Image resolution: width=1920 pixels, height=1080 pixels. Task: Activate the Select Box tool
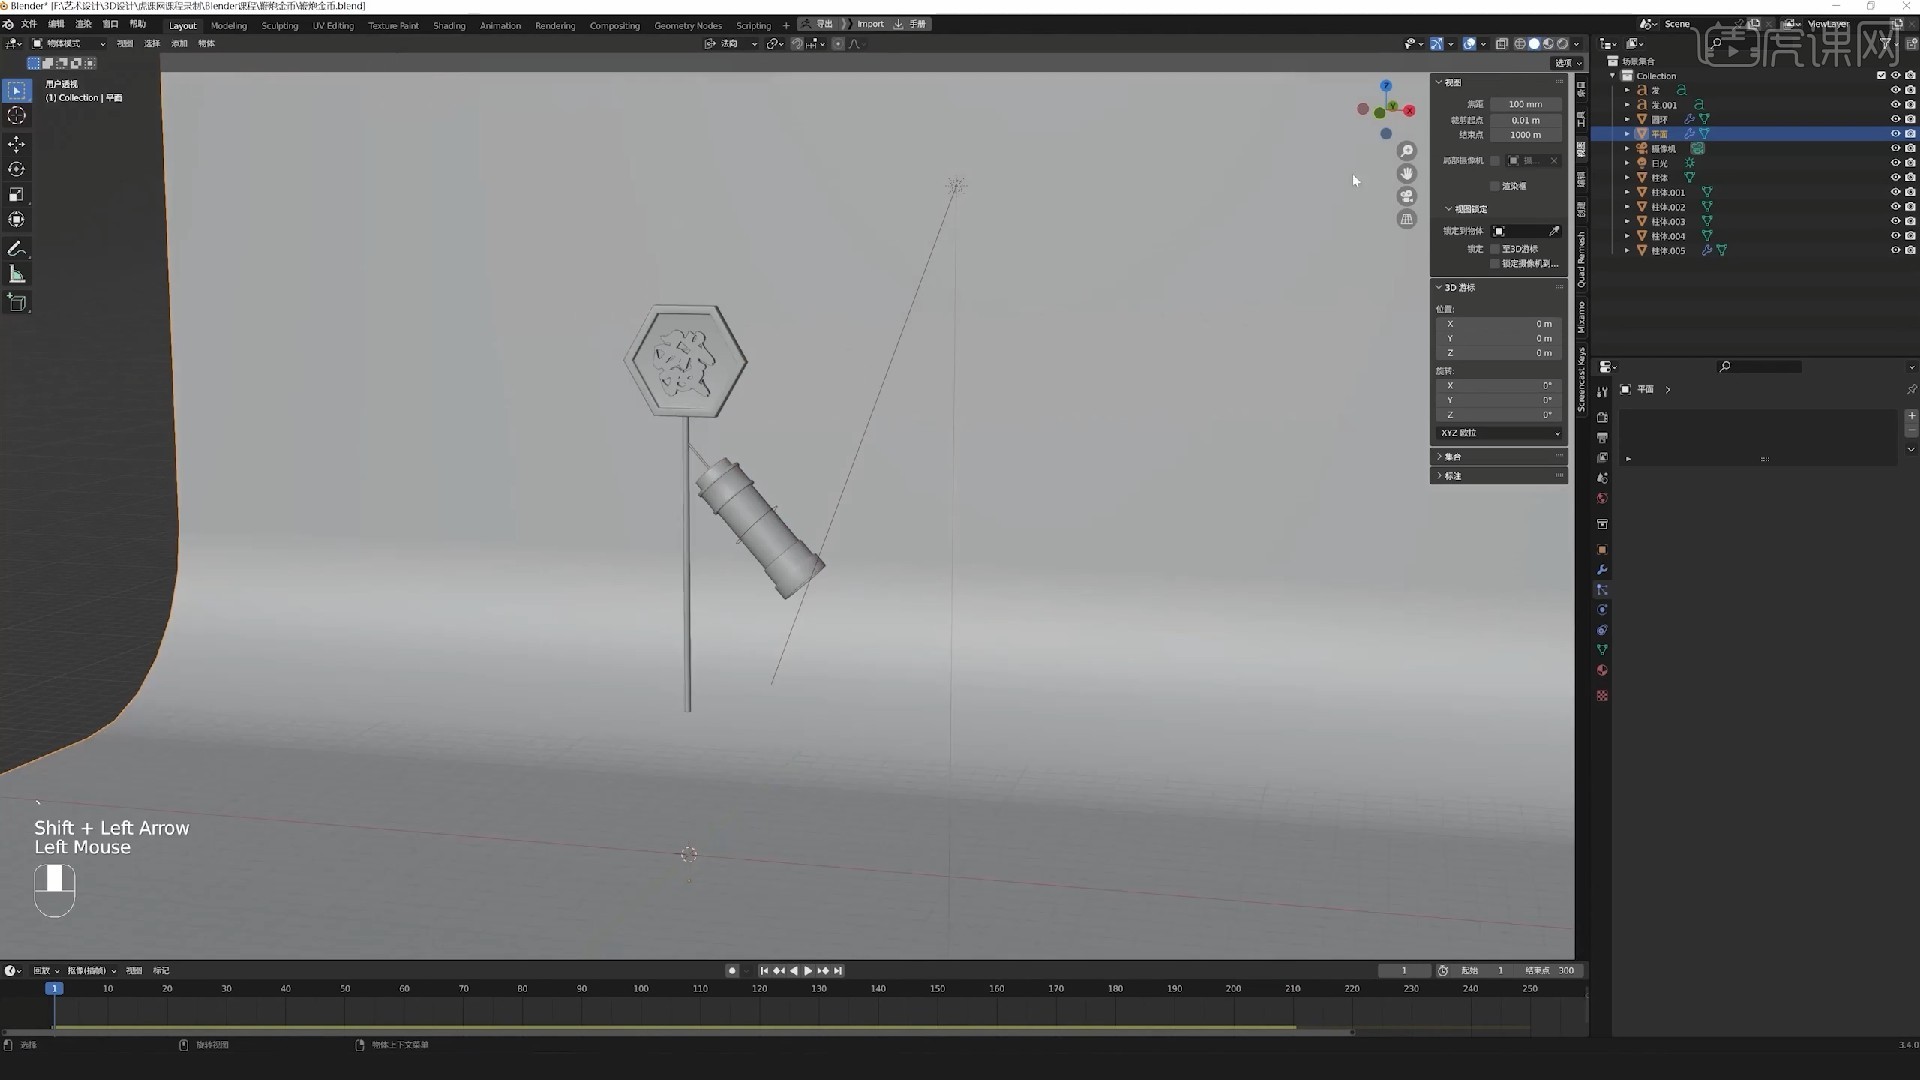[16, 91]
